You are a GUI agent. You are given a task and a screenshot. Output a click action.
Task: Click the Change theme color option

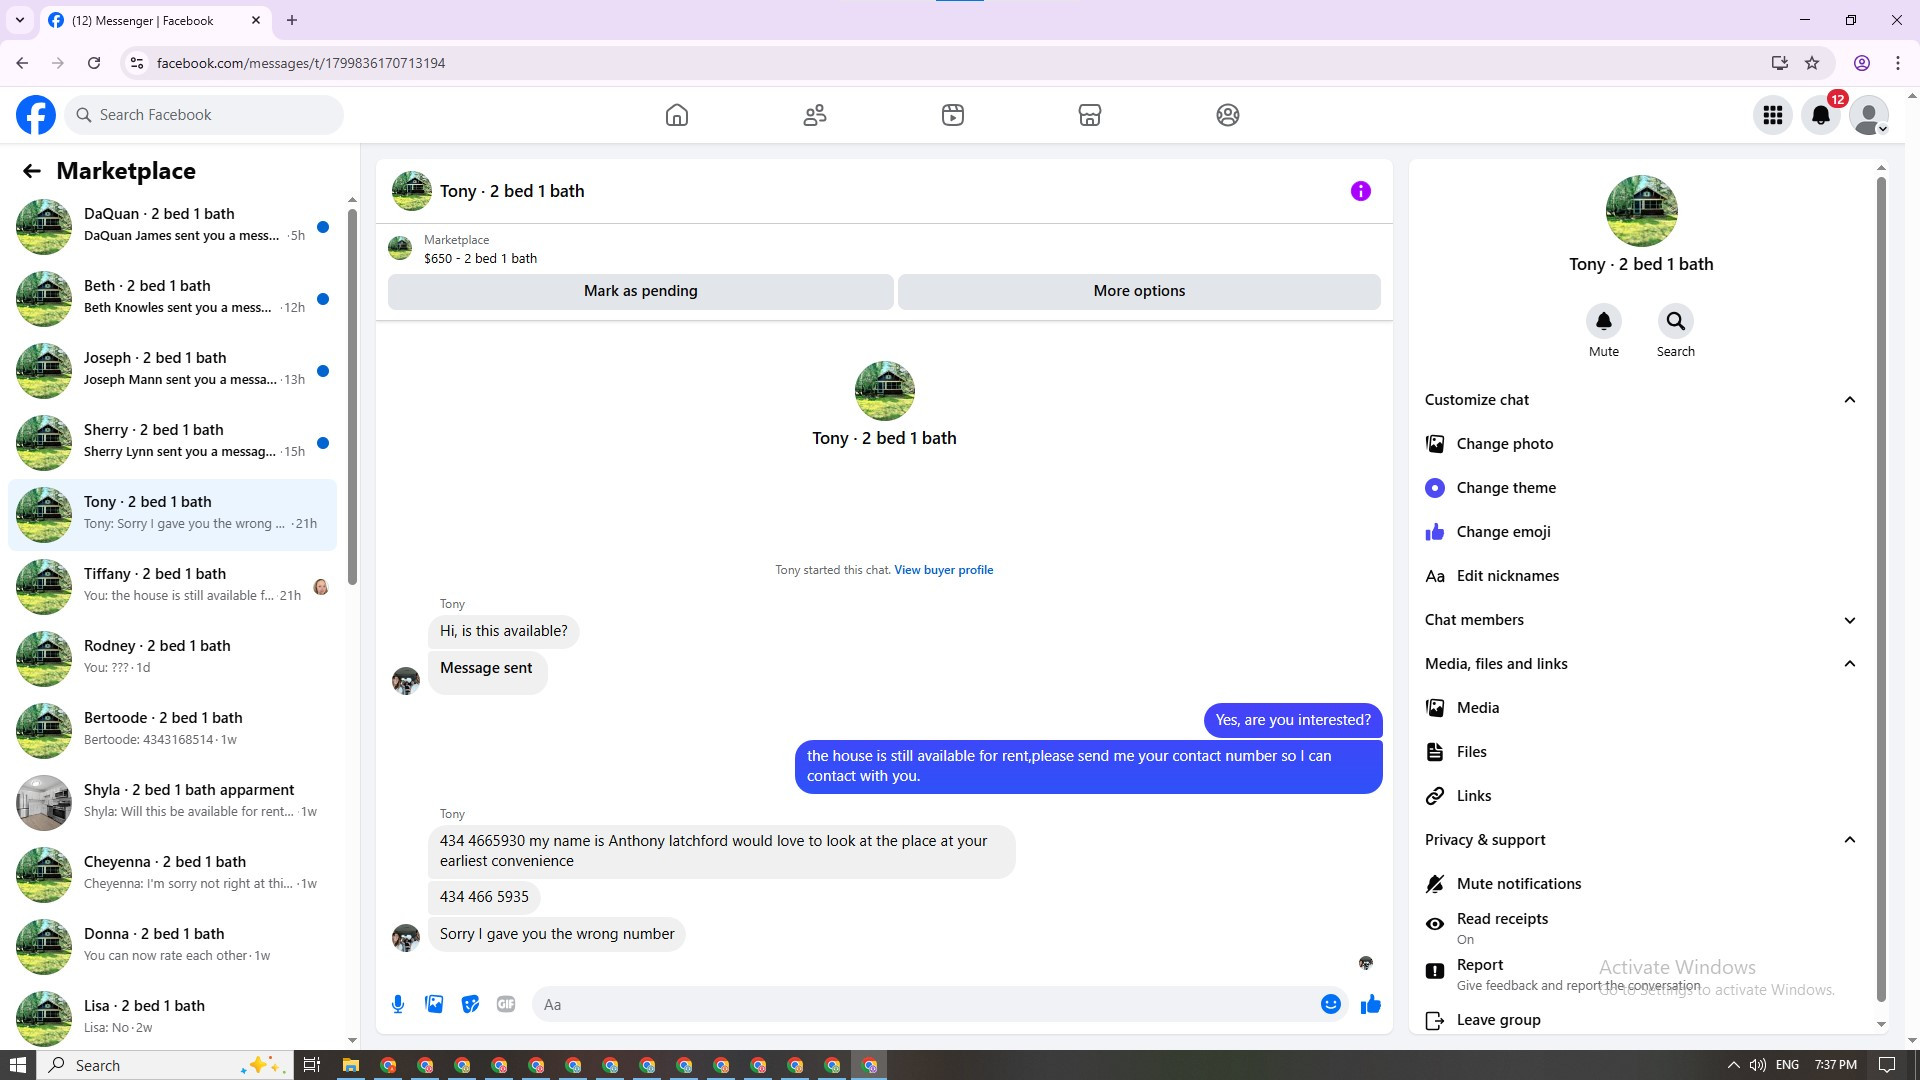1506,488
